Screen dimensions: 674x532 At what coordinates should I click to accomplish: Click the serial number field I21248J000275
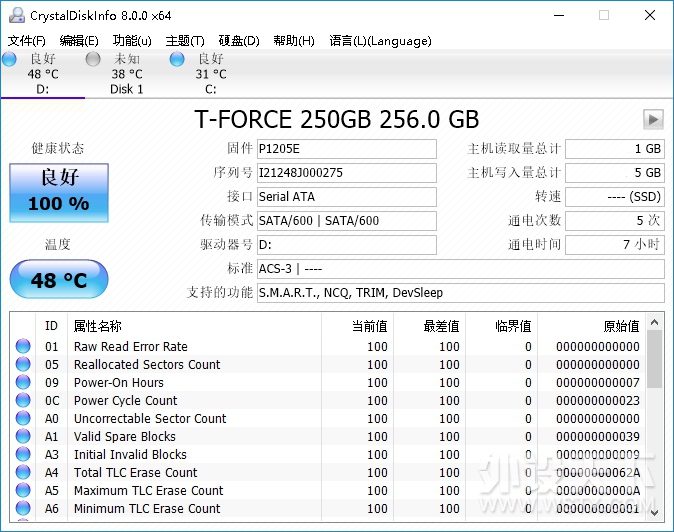[x=347, y=173]
